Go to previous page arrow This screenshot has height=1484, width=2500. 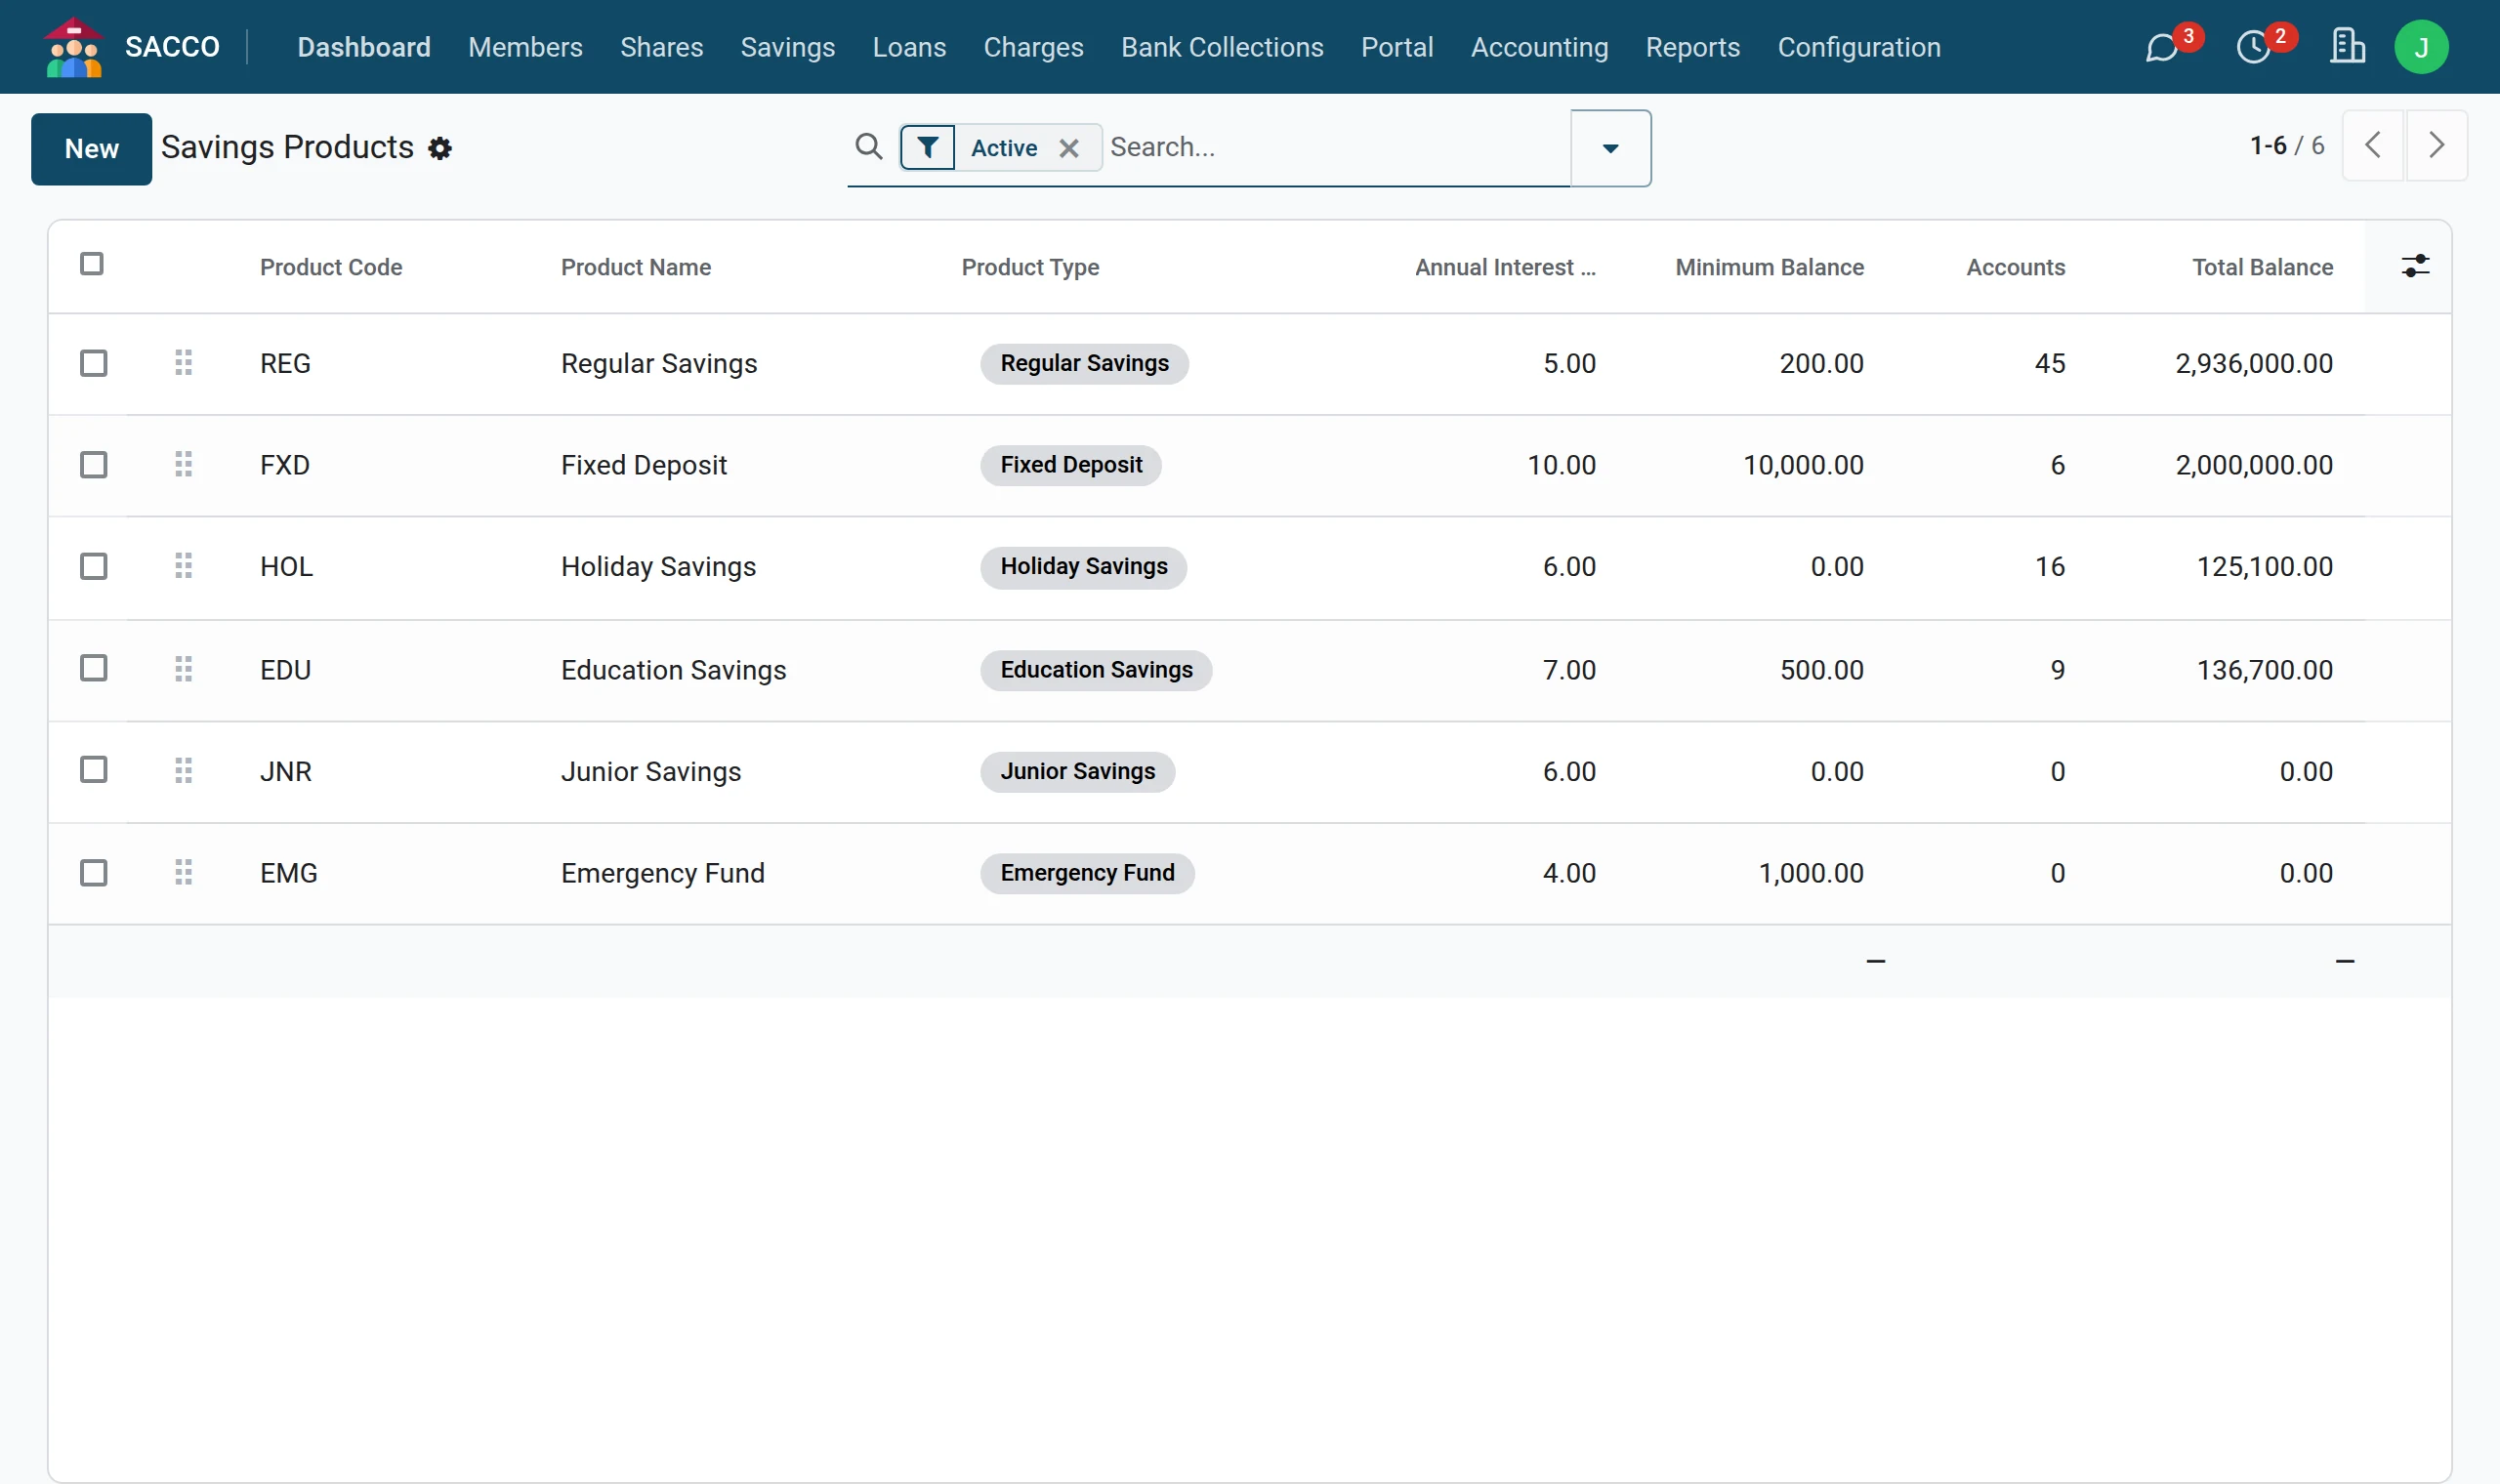pyautogui.click(x=2372, y=146)
